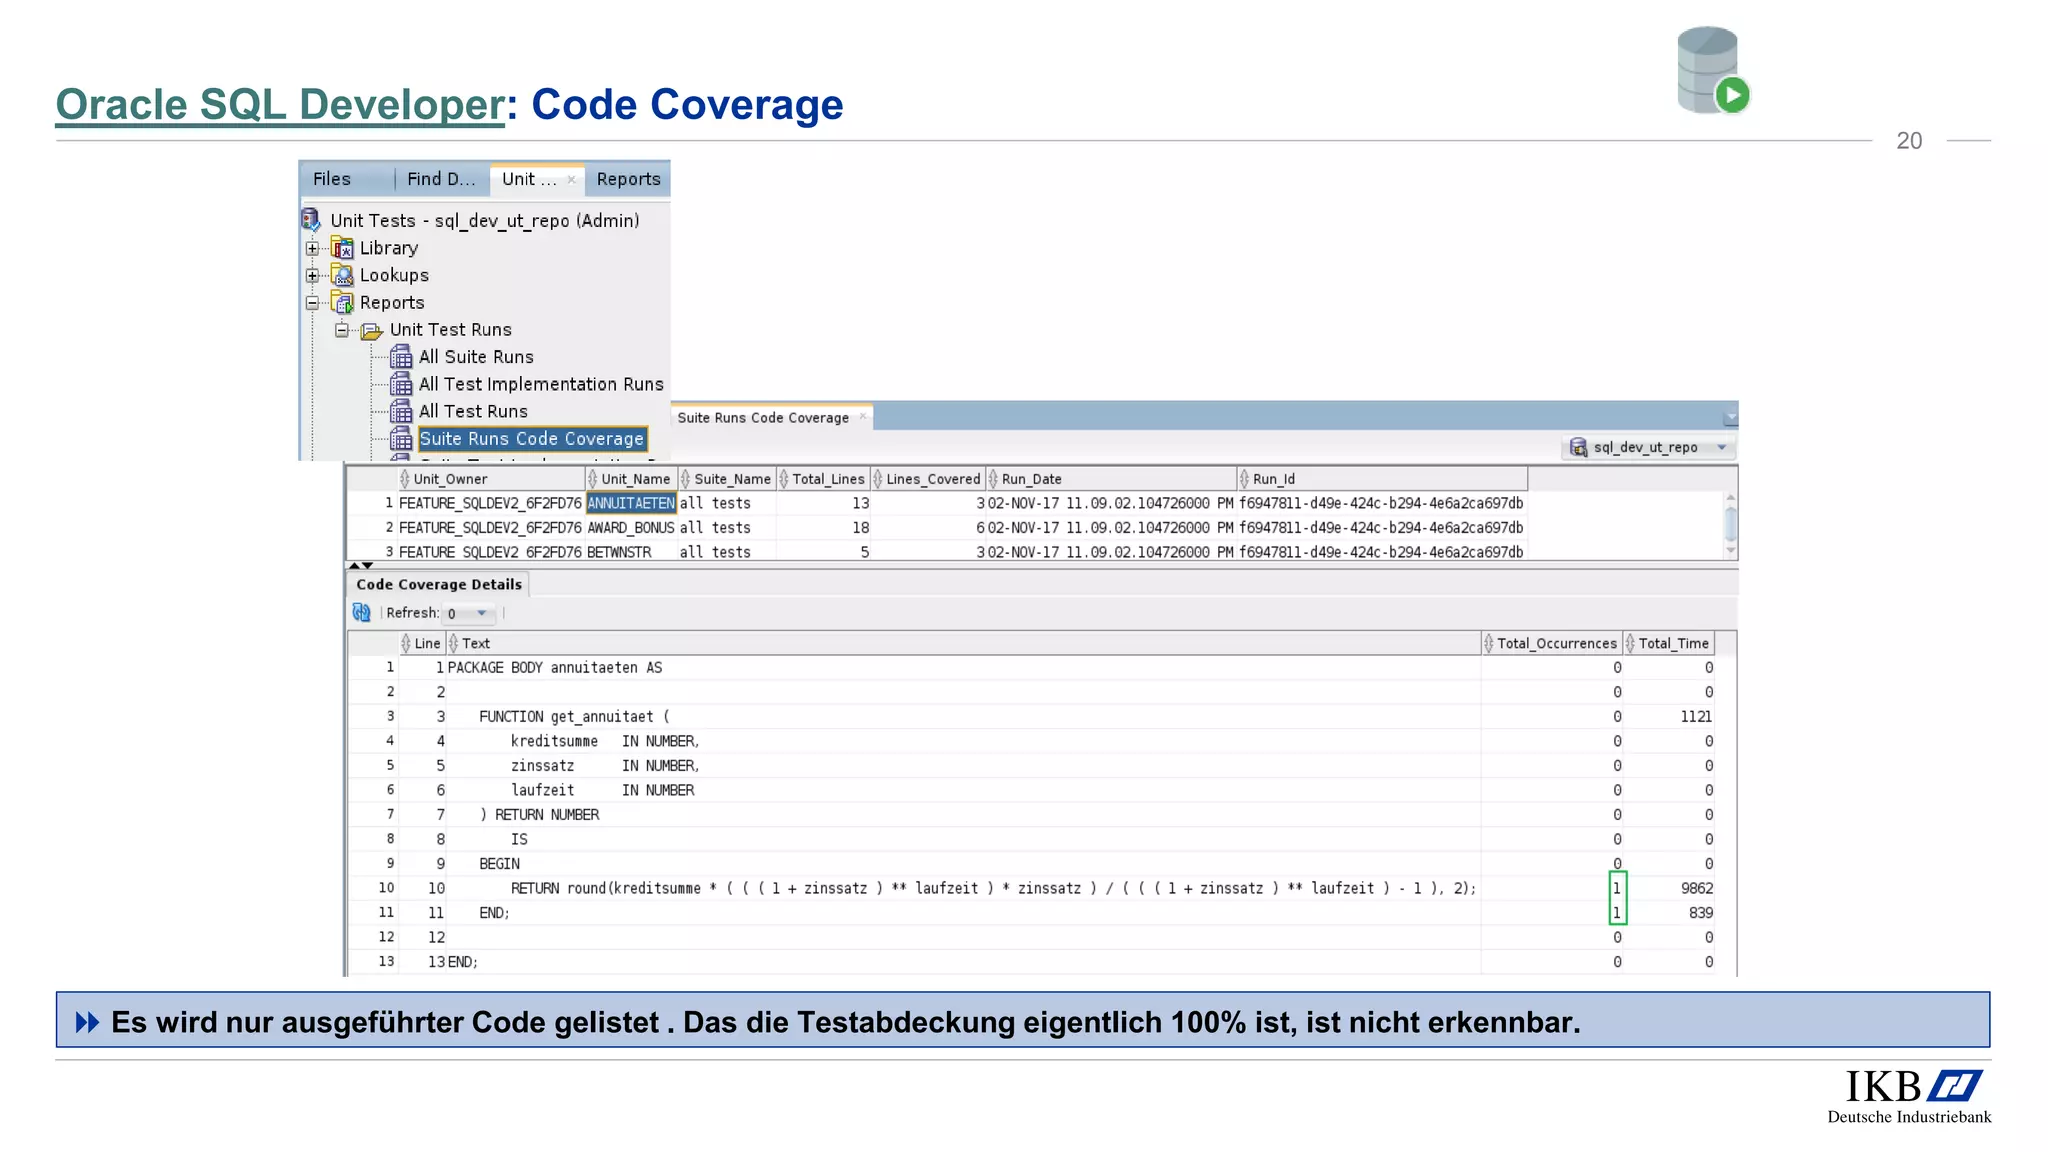Select All Suite Runs report
Image resolution: width=2048 pixels, height=1152 pixels.
point(476,357)
